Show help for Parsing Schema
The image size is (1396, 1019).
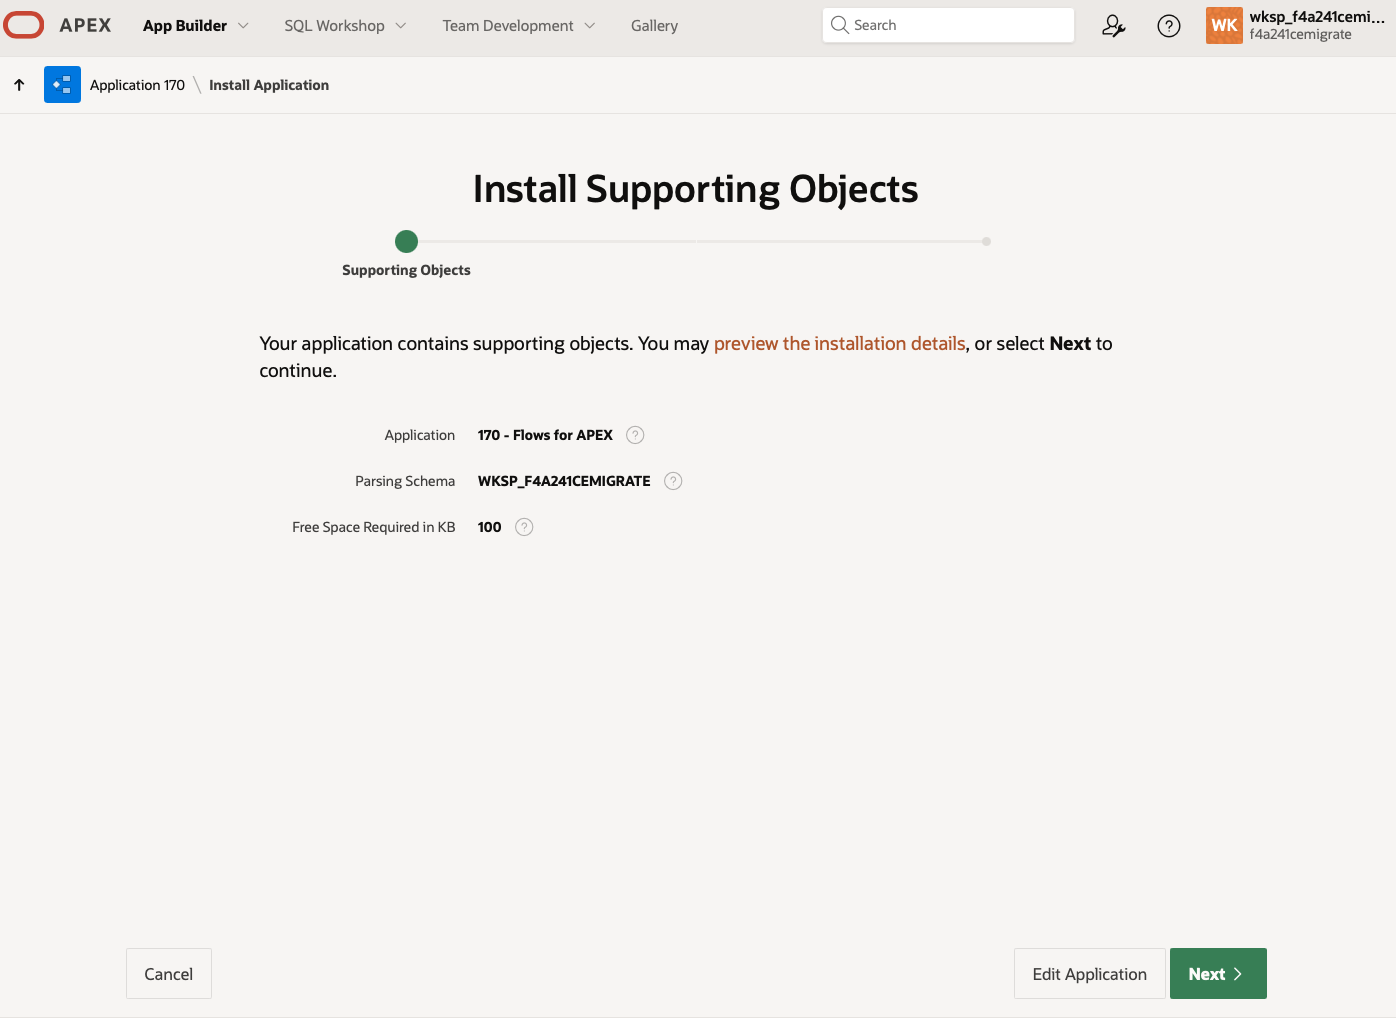(x=672, y=480)
